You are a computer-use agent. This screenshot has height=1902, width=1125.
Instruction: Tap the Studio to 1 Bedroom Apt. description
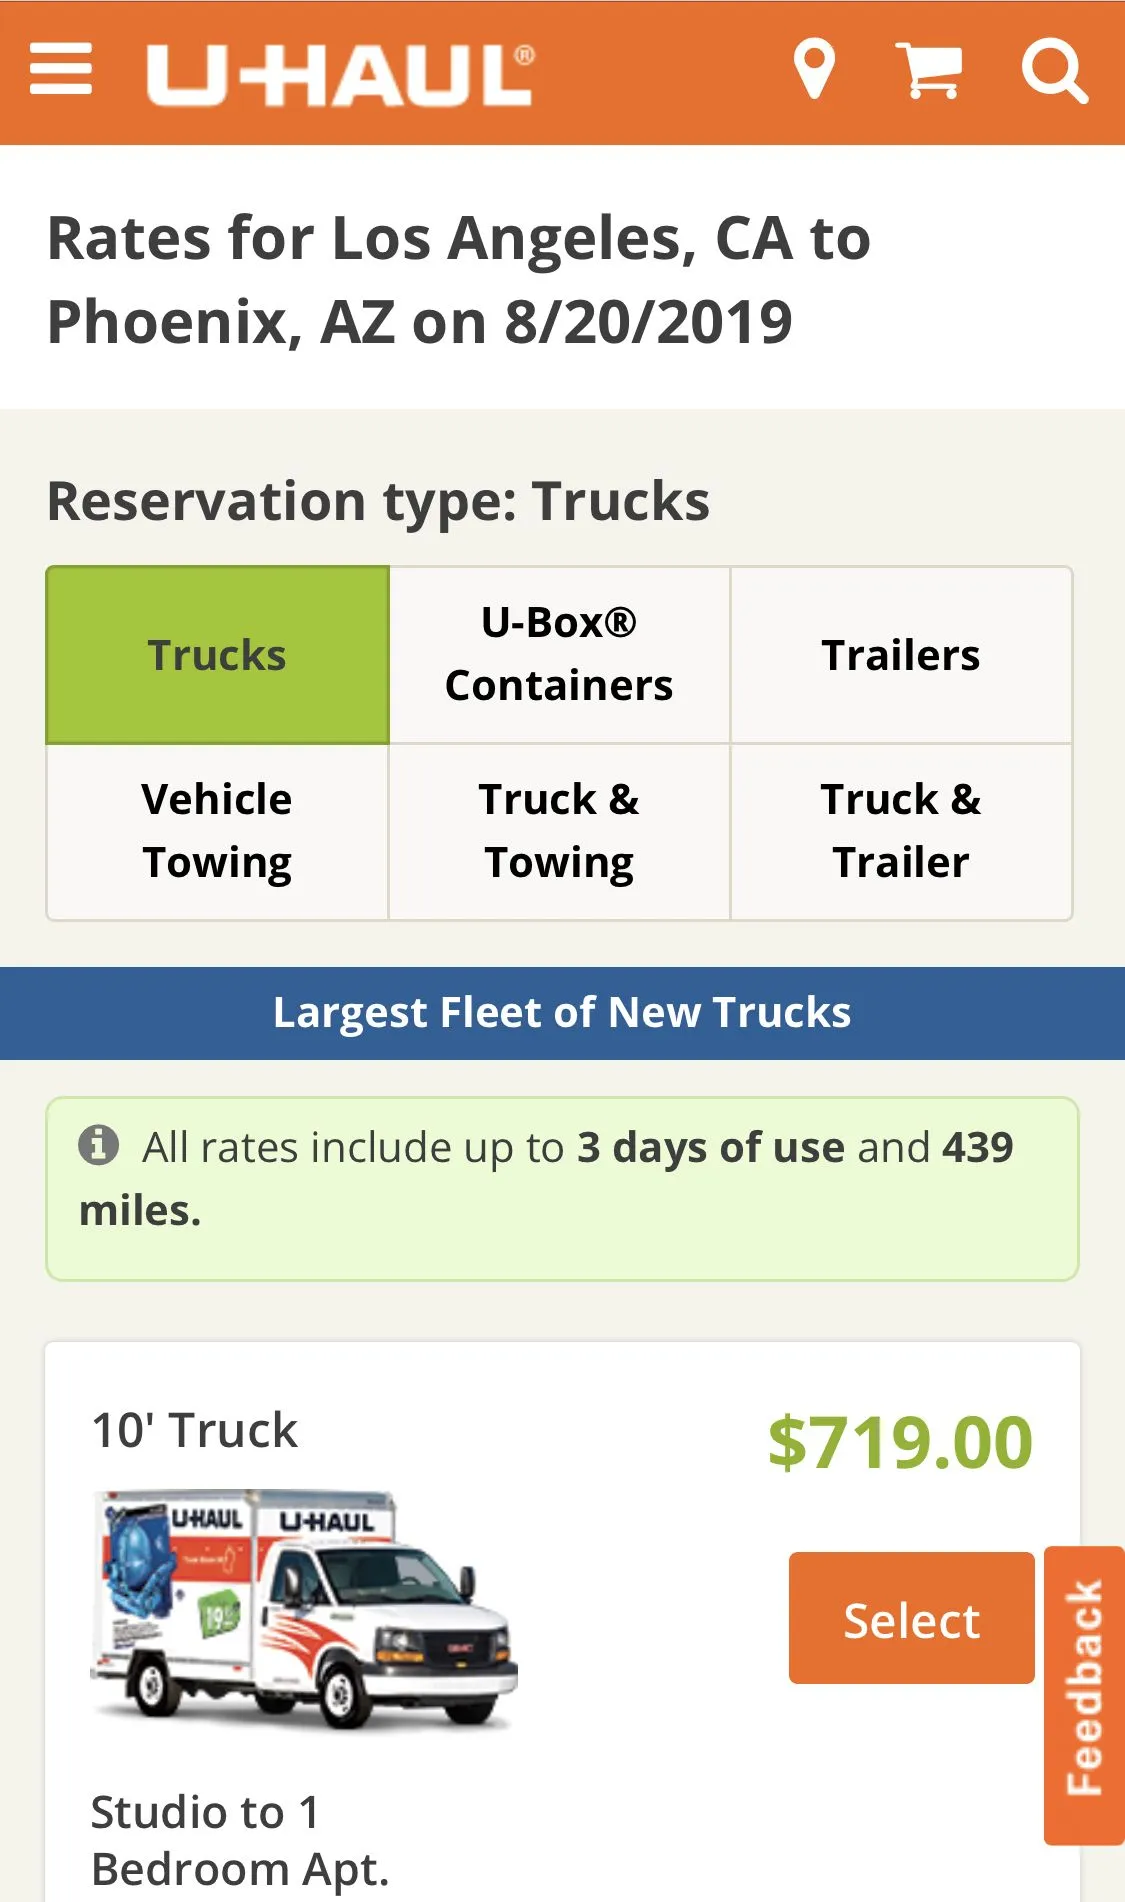pyautogui.click(x=240, y=1840)
